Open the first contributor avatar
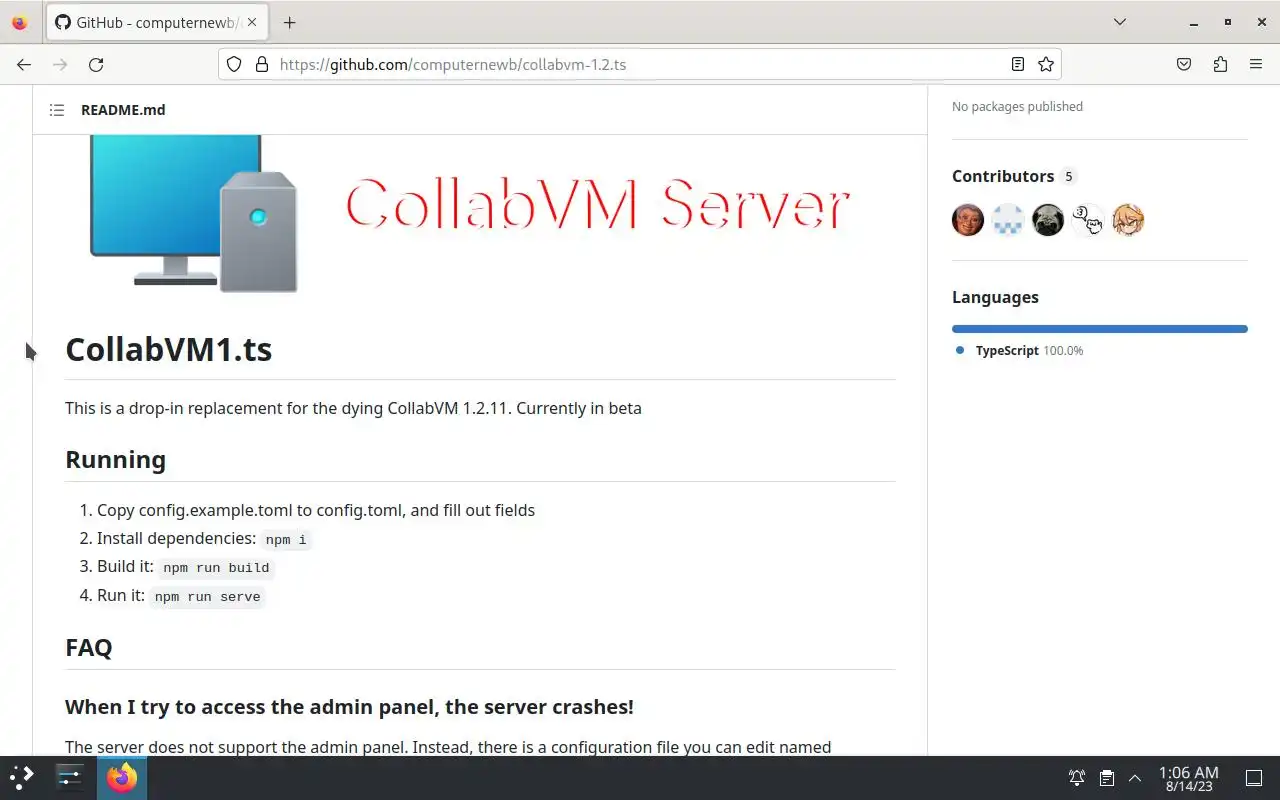 968,220
